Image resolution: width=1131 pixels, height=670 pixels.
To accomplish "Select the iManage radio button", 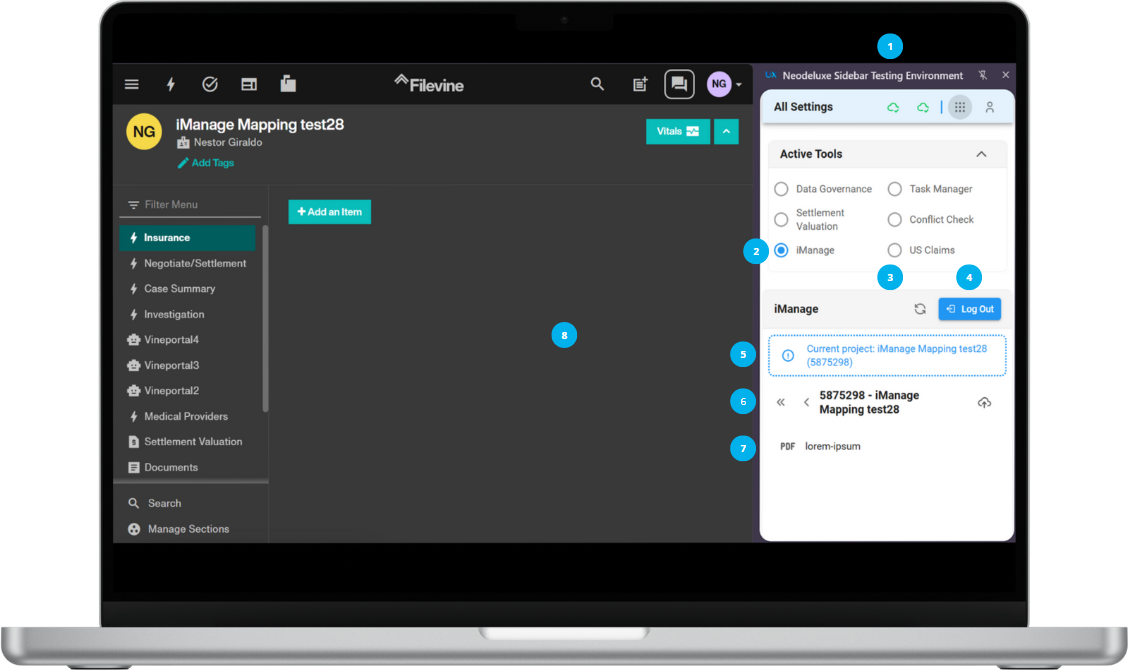I will click(x=781, y=250).
